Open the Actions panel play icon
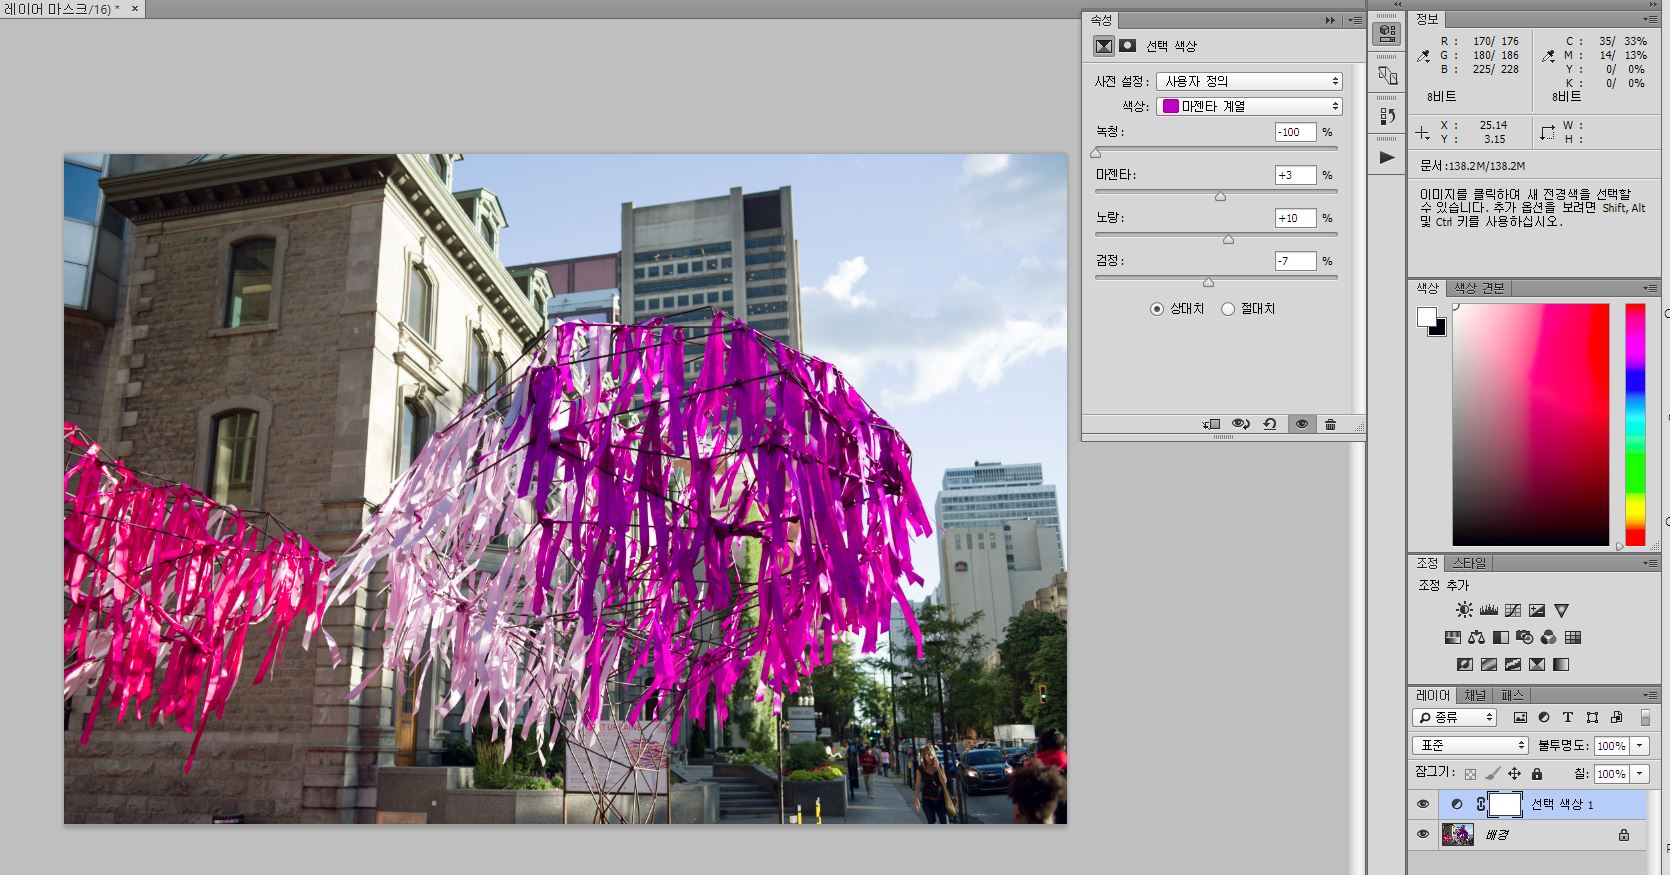The width and height of the screenshot is (1670, 875). pos(1387,157)
